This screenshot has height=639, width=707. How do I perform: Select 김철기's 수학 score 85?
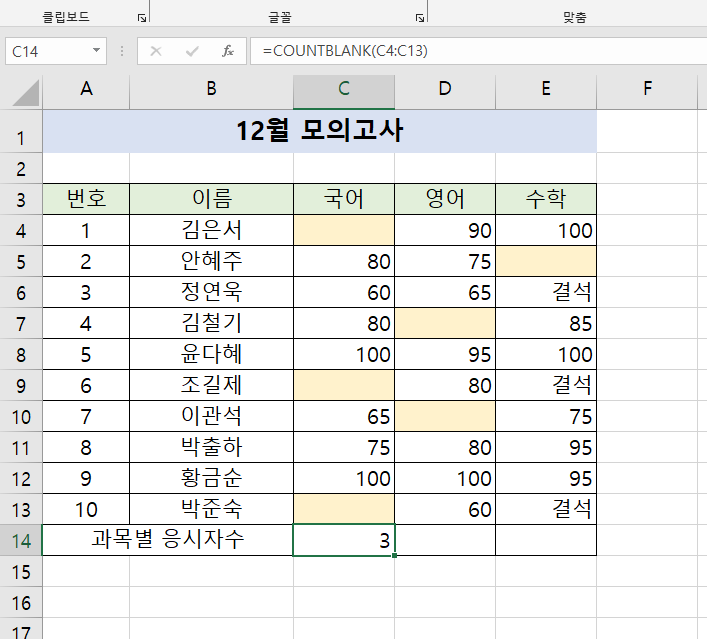pyautogui.click(x=546, y=323)
